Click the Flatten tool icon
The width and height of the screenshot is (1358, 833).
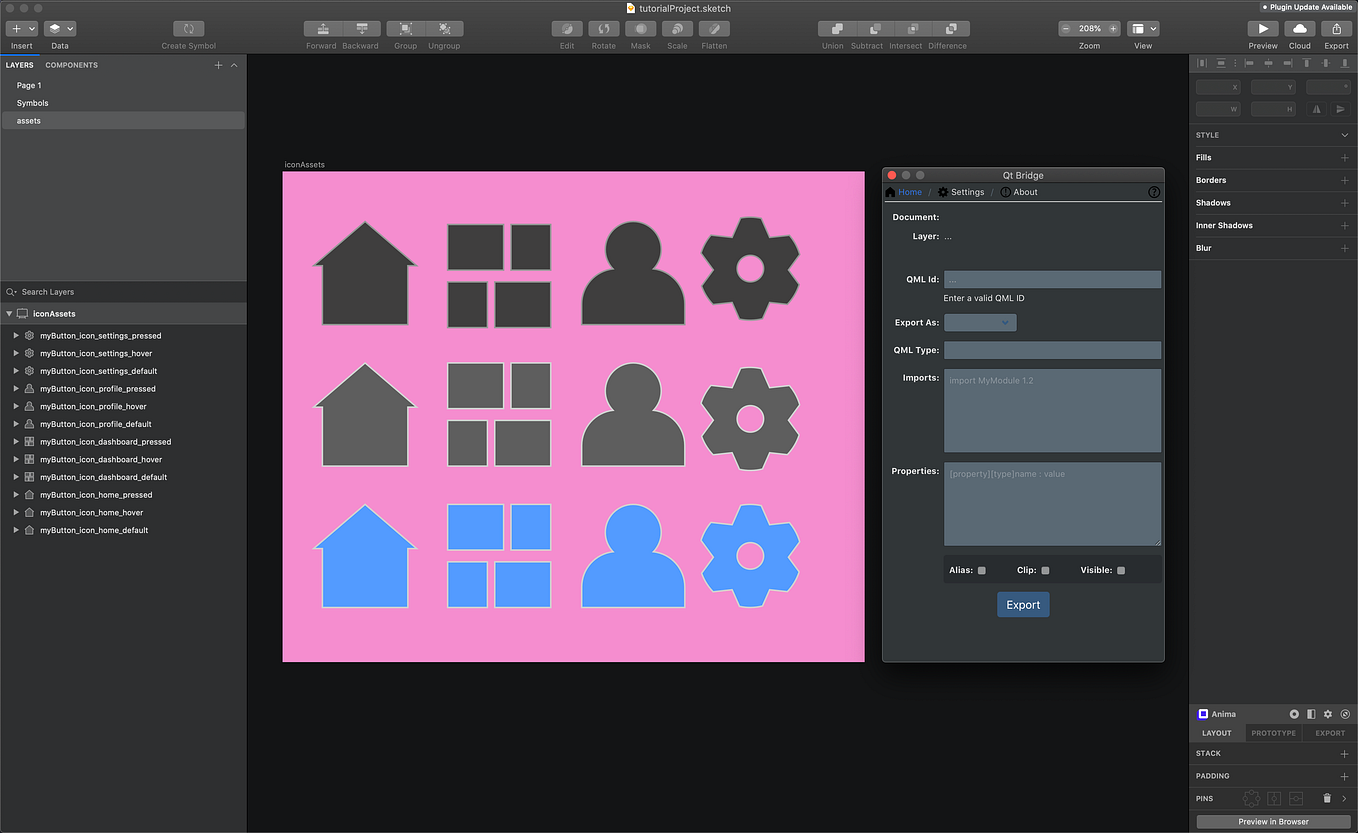(713, 27)
